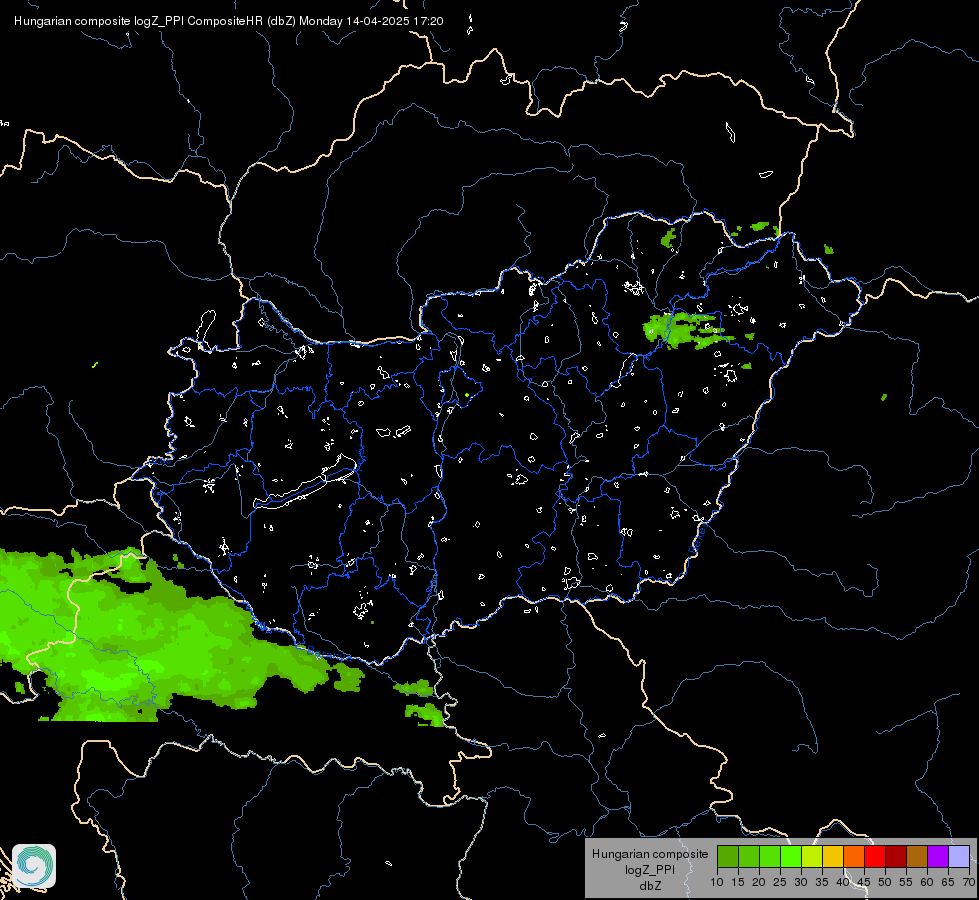Click the '10' value on legend scale
Viewport: 979px width, 900px height.
coord(717,883)
